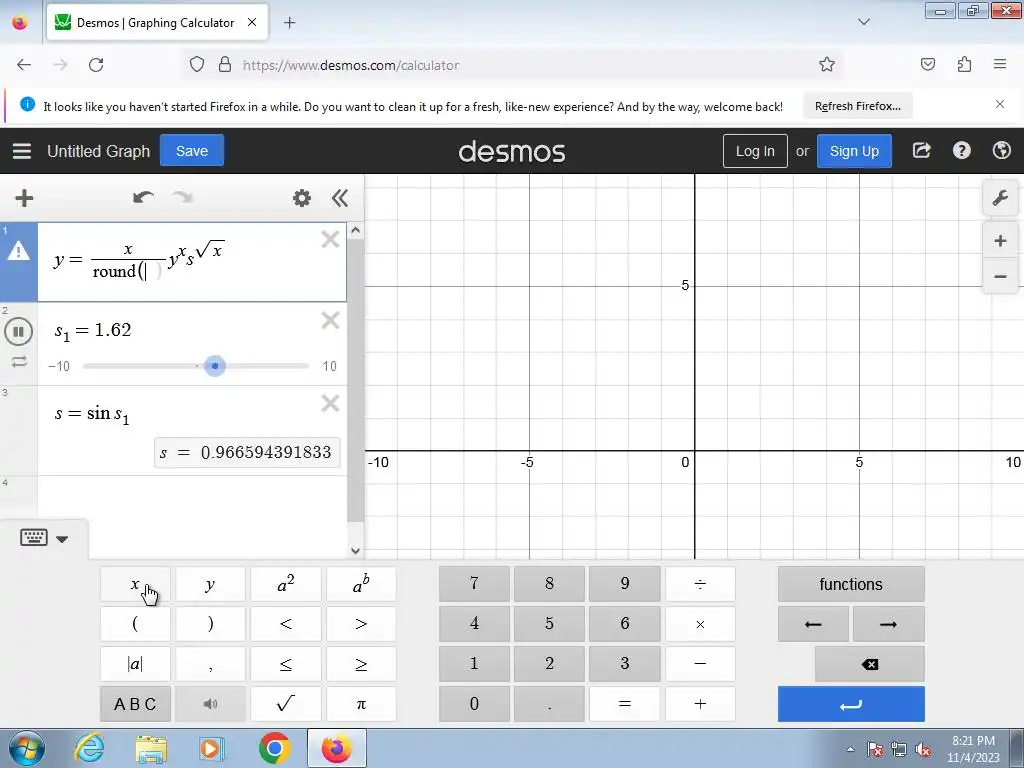
Task: Open a new browser tab
Action: 289,23
